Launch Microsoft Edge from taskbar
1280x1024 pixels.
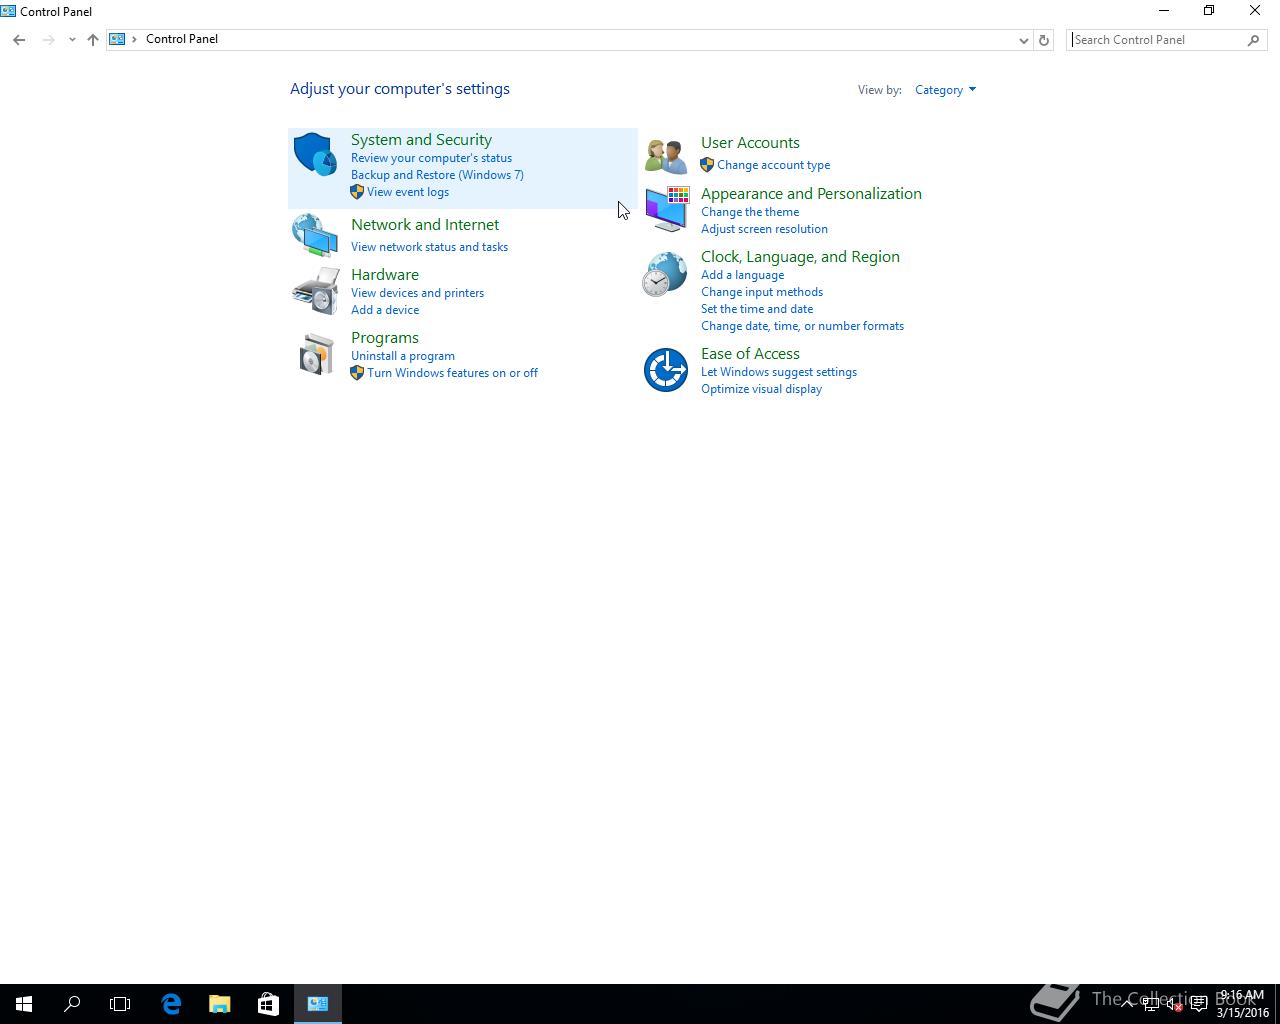(171, 1004)
